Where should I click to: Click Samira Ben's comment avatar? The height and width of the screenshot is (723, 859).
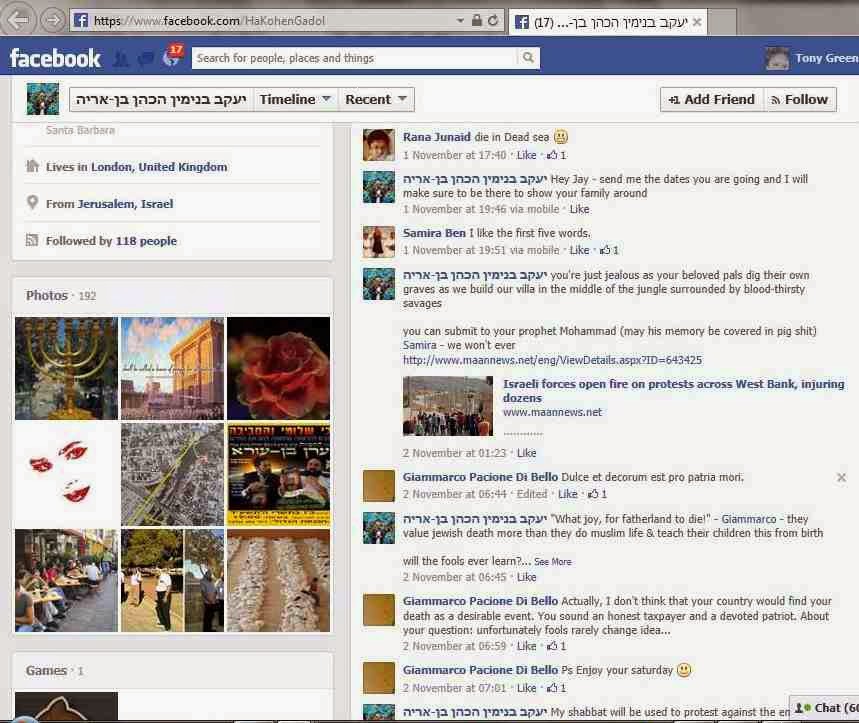379,242
